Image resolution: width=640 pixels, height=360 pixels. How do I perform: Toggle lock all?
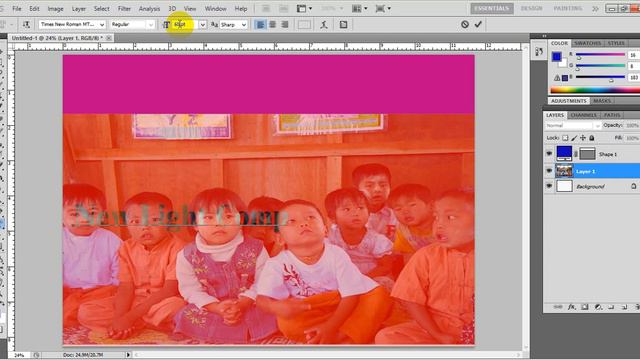(591, 138)
